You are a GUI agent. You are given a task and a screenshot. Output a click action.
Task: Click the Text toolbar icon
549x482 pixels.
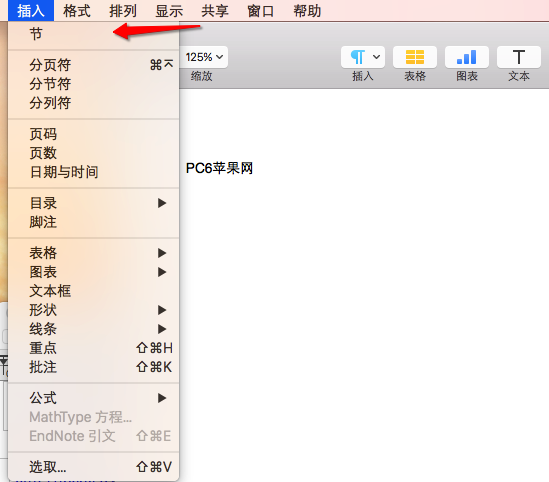(519, 57)
